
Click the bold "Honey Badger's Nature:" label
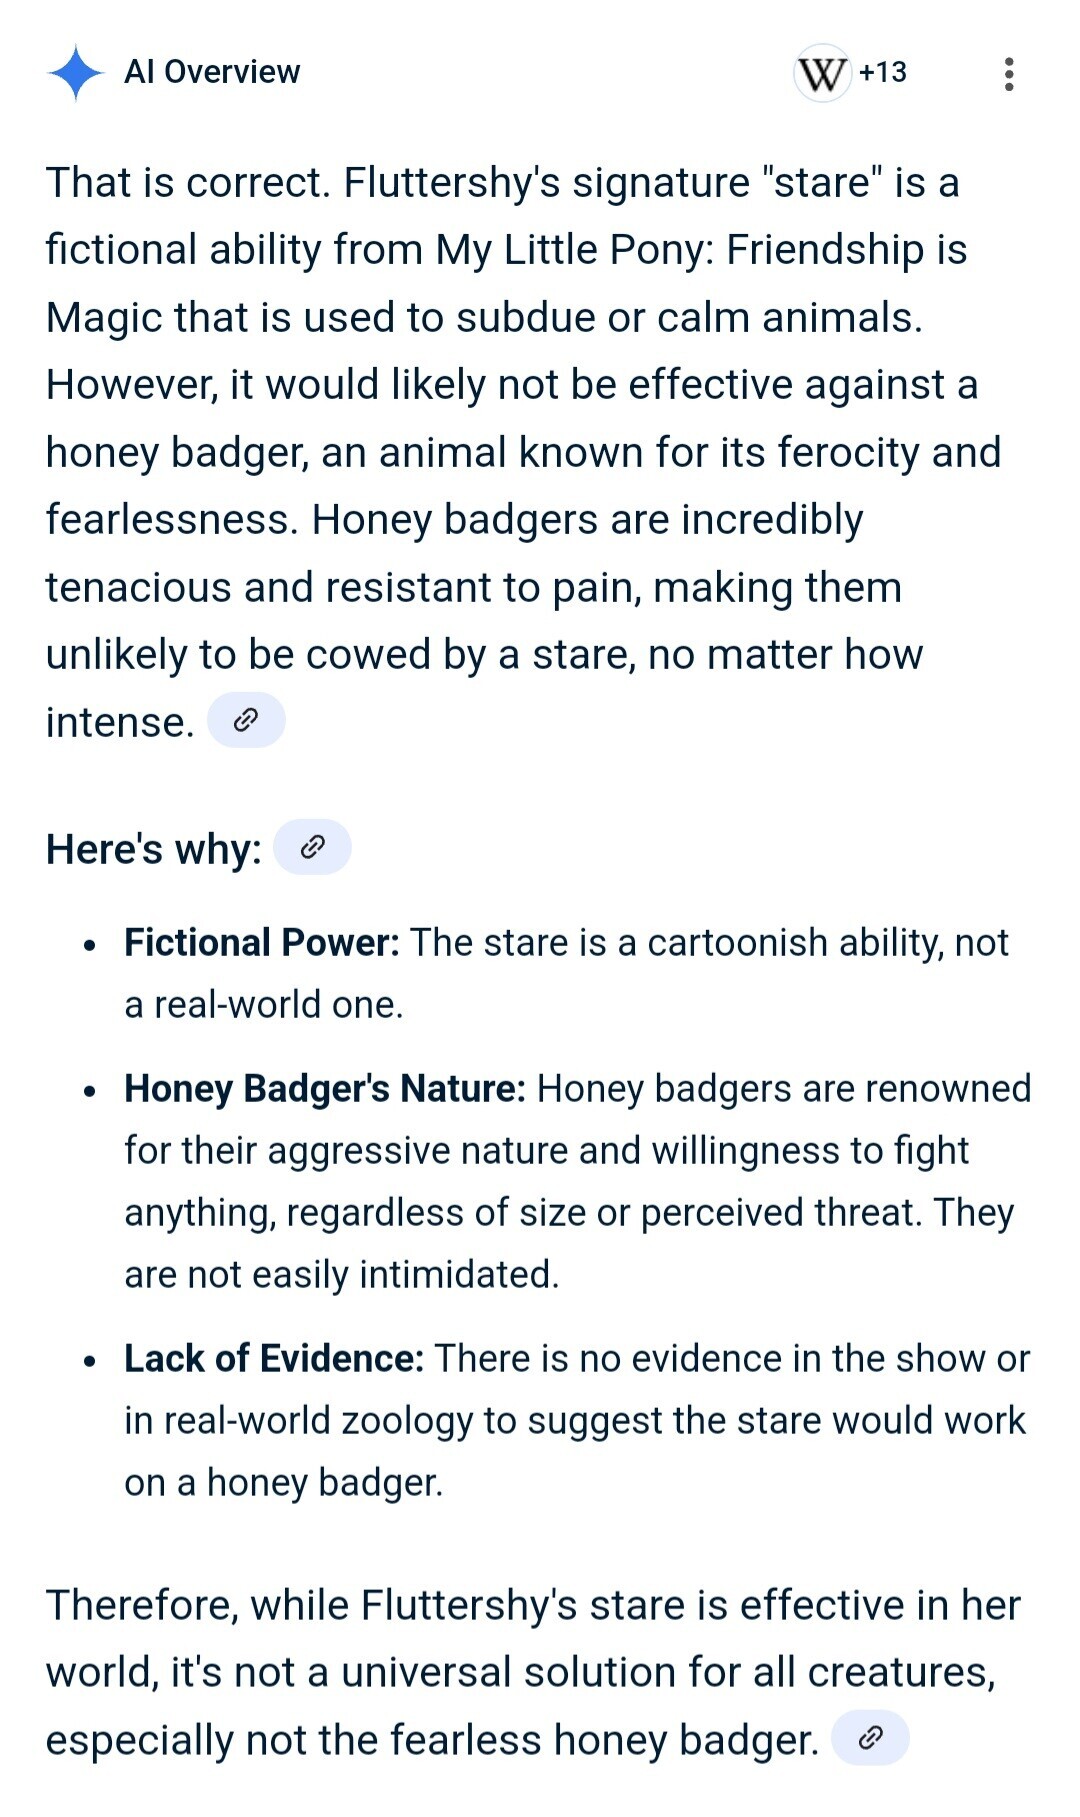(x=325, y=1089)
